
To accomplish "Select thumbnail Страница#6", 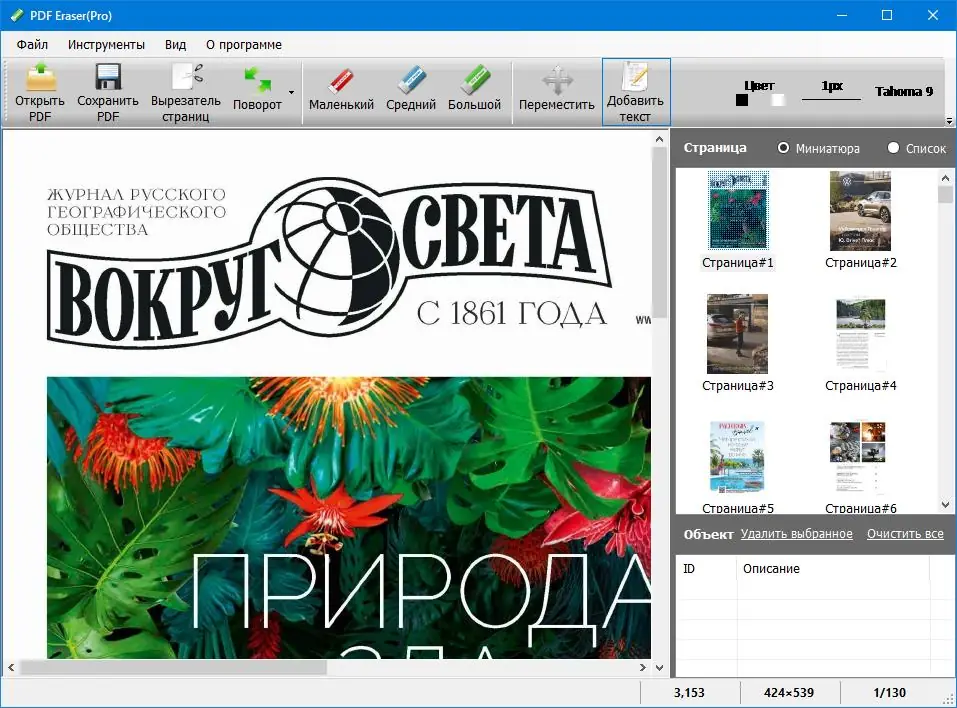I will pos(861,467).
